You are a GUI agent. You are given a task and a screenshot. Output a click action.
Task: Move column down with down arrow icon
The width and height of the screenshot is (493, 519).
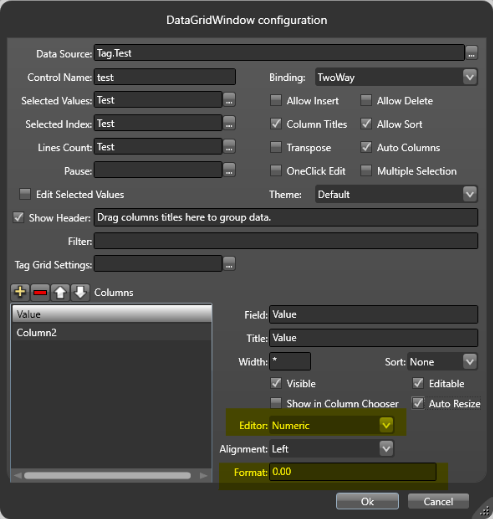pyautogui.click(x=80, y=292)
